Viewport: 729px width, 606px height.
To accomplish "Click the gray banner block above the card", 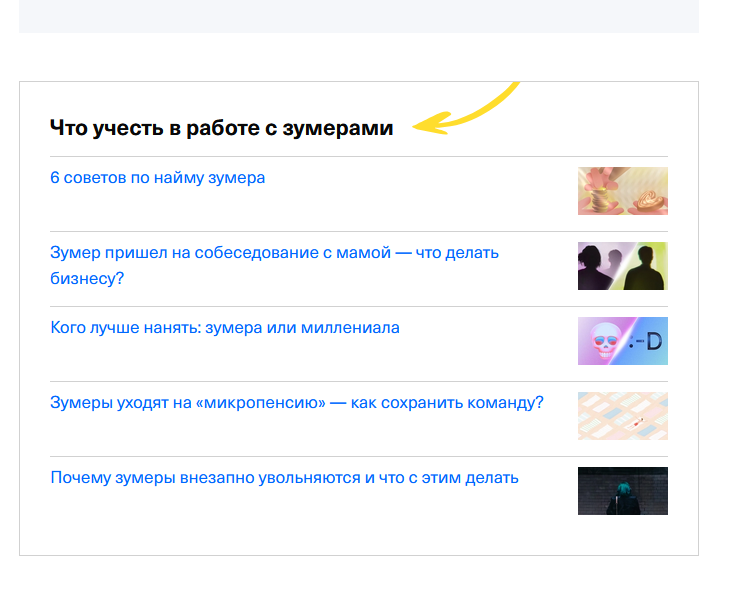I will tap(358, 16).
